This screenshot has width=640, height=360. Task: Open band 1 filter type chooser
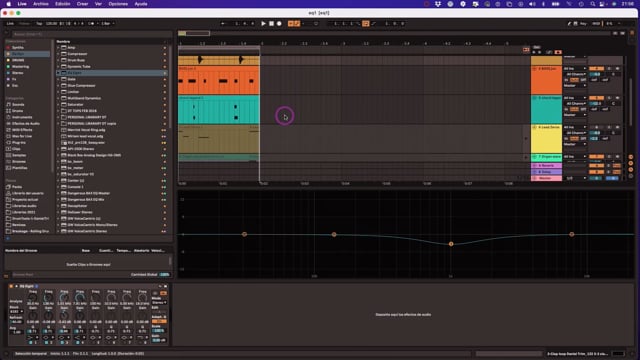pyautogui.click(x=32, y=338)
